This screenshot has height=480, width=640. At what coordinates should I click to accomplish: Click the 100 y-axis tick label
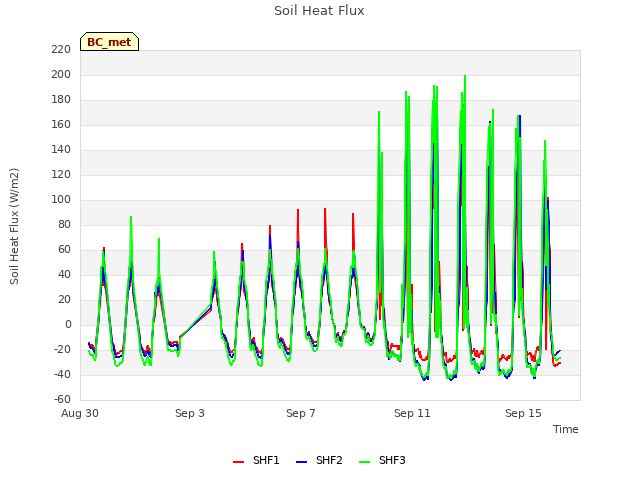(x=61, y=199)
